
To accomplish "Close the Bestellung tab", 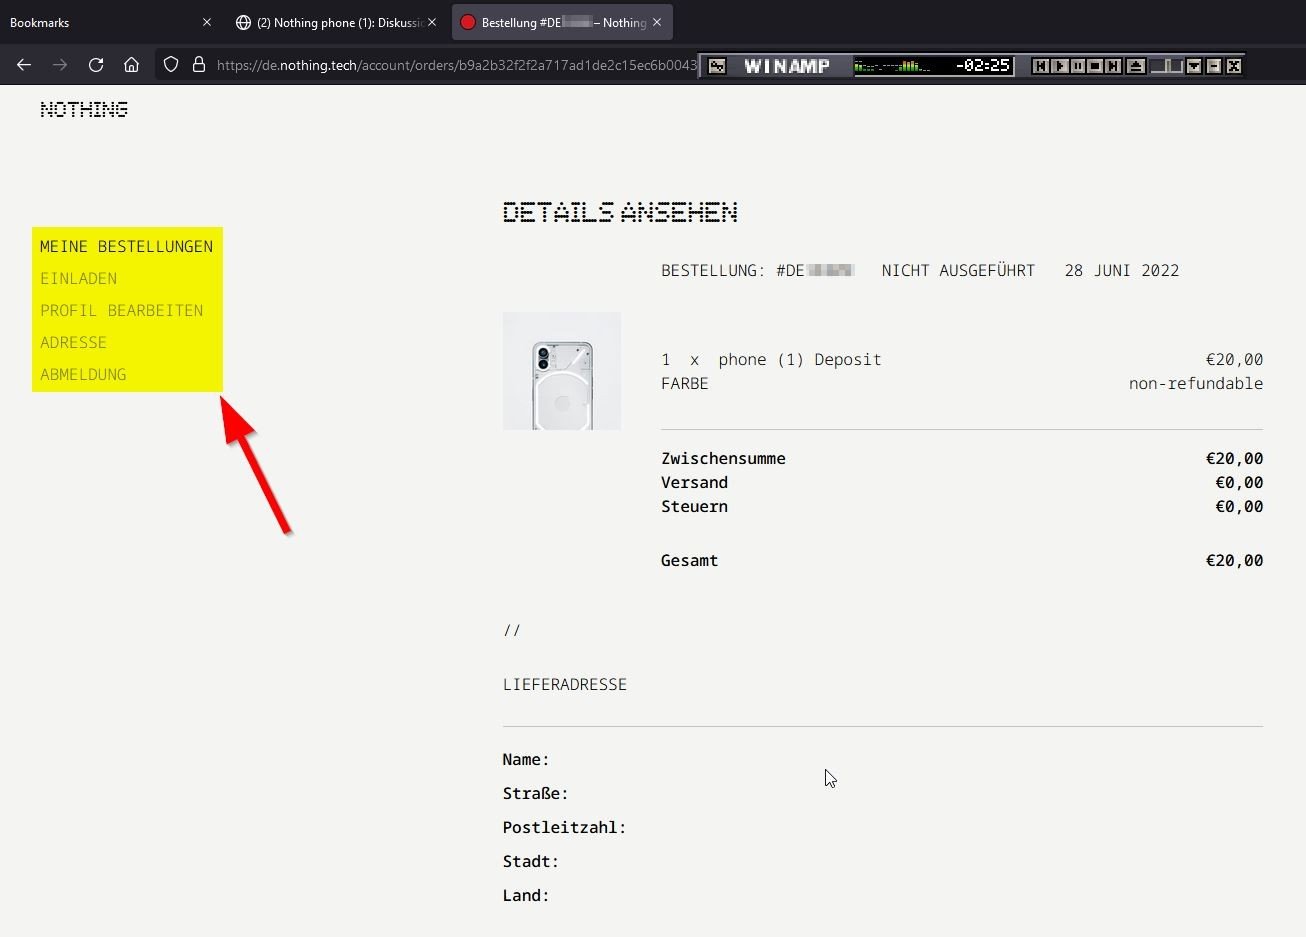I will click(657, 22).
